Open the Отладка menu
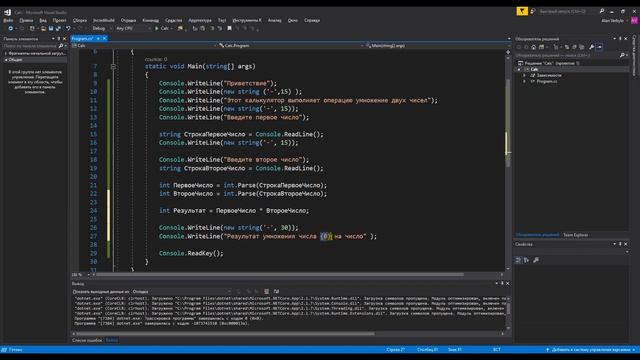 tap(128, 20)
